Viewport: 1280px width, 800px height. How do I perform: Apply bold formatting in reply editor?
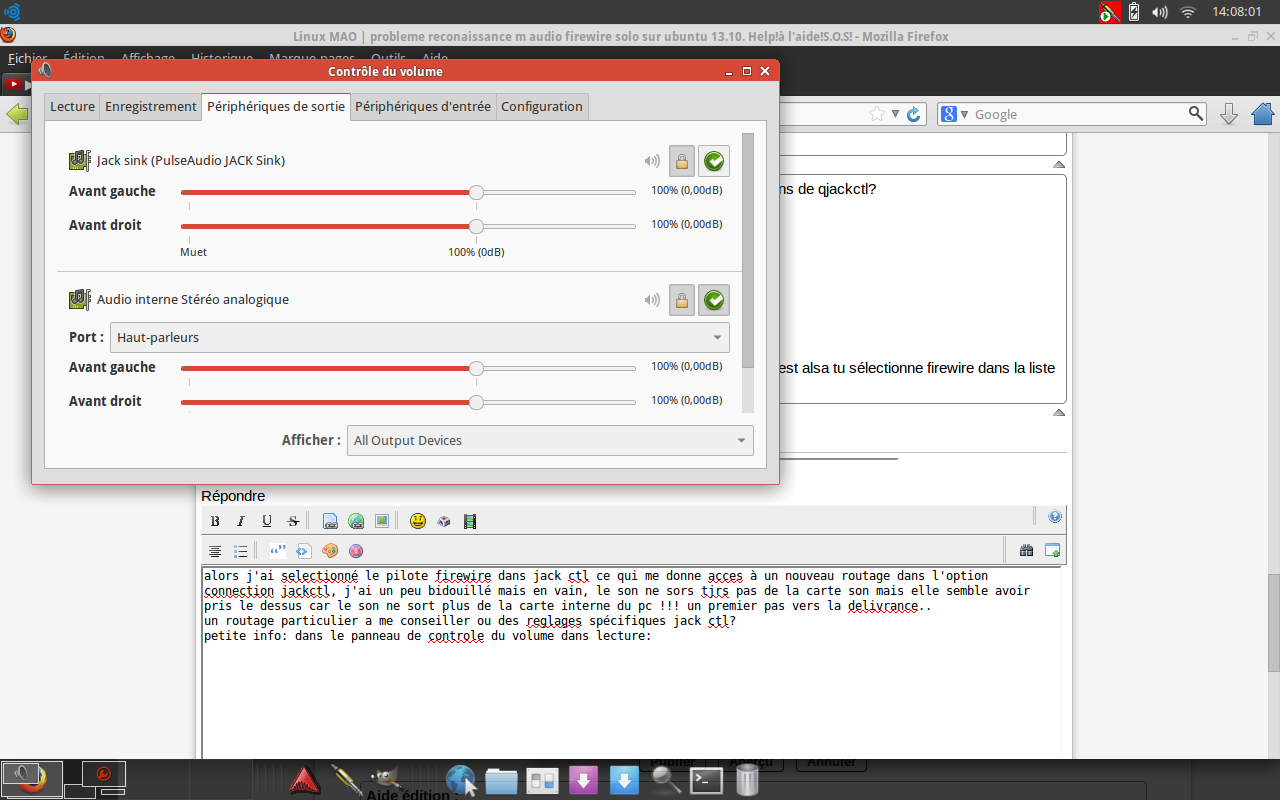pos(215,521)
